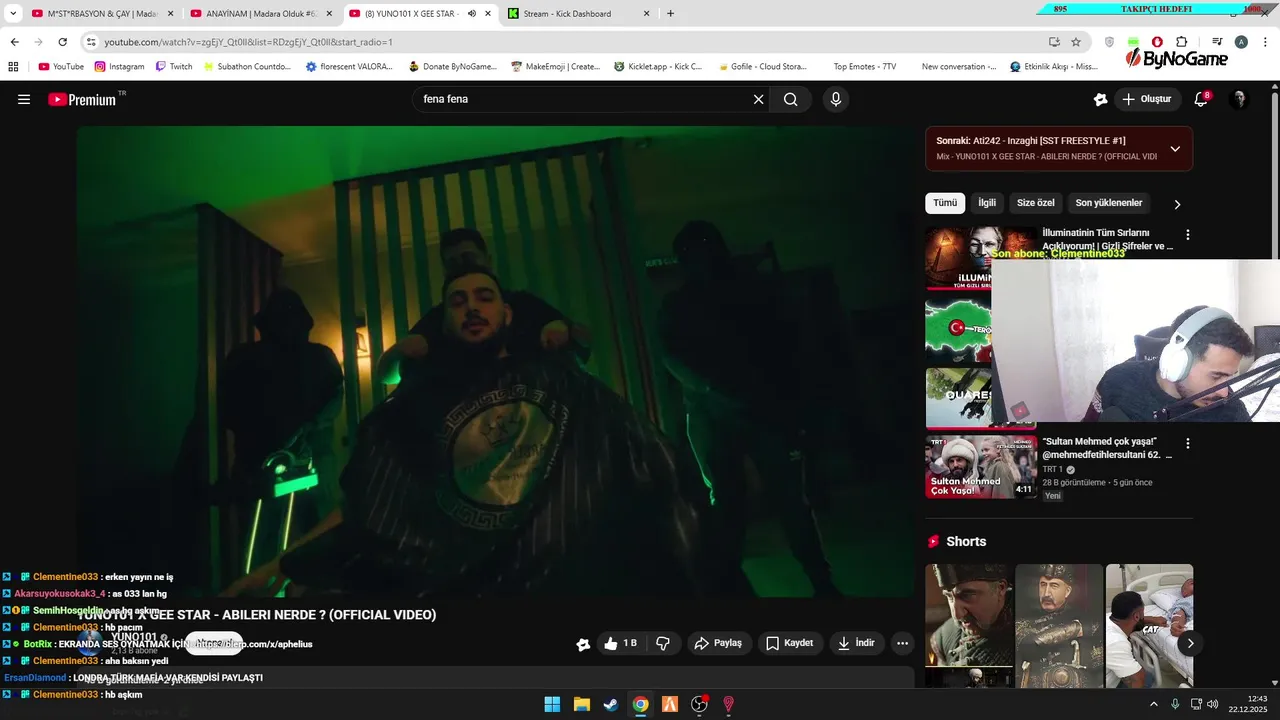Open the sparkle Ask icon beside Oluştur

(x=1100, y=99)
